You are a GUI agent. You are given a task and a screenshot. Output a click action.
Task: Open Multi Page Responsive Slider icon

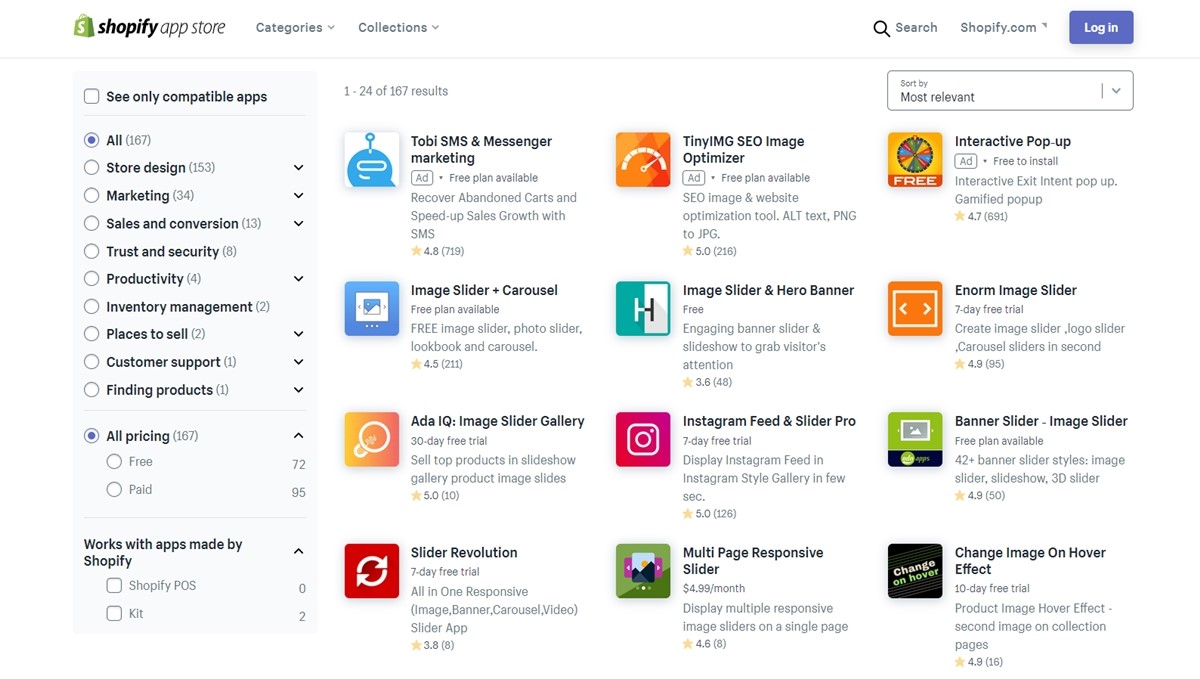pos(643,571)
